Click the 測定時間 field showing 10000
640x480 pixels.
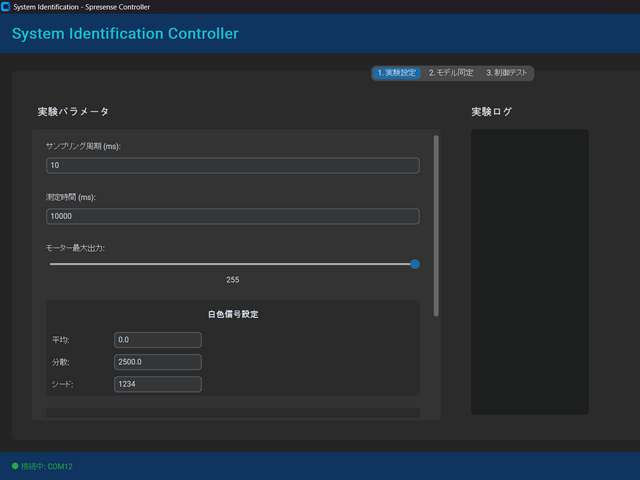pos(232,216)
